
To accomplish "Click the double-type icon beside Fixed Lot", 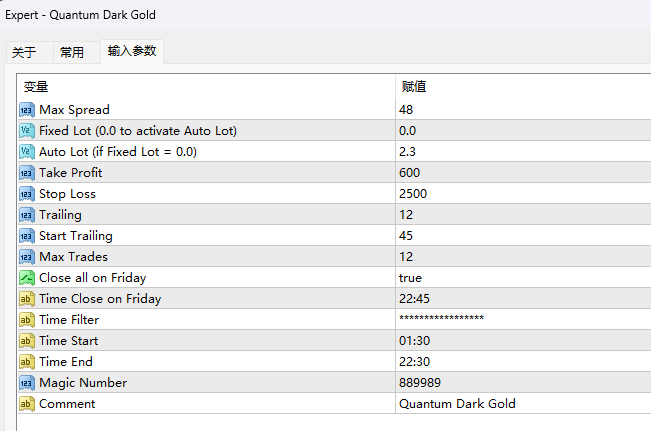I will [27, 131].
